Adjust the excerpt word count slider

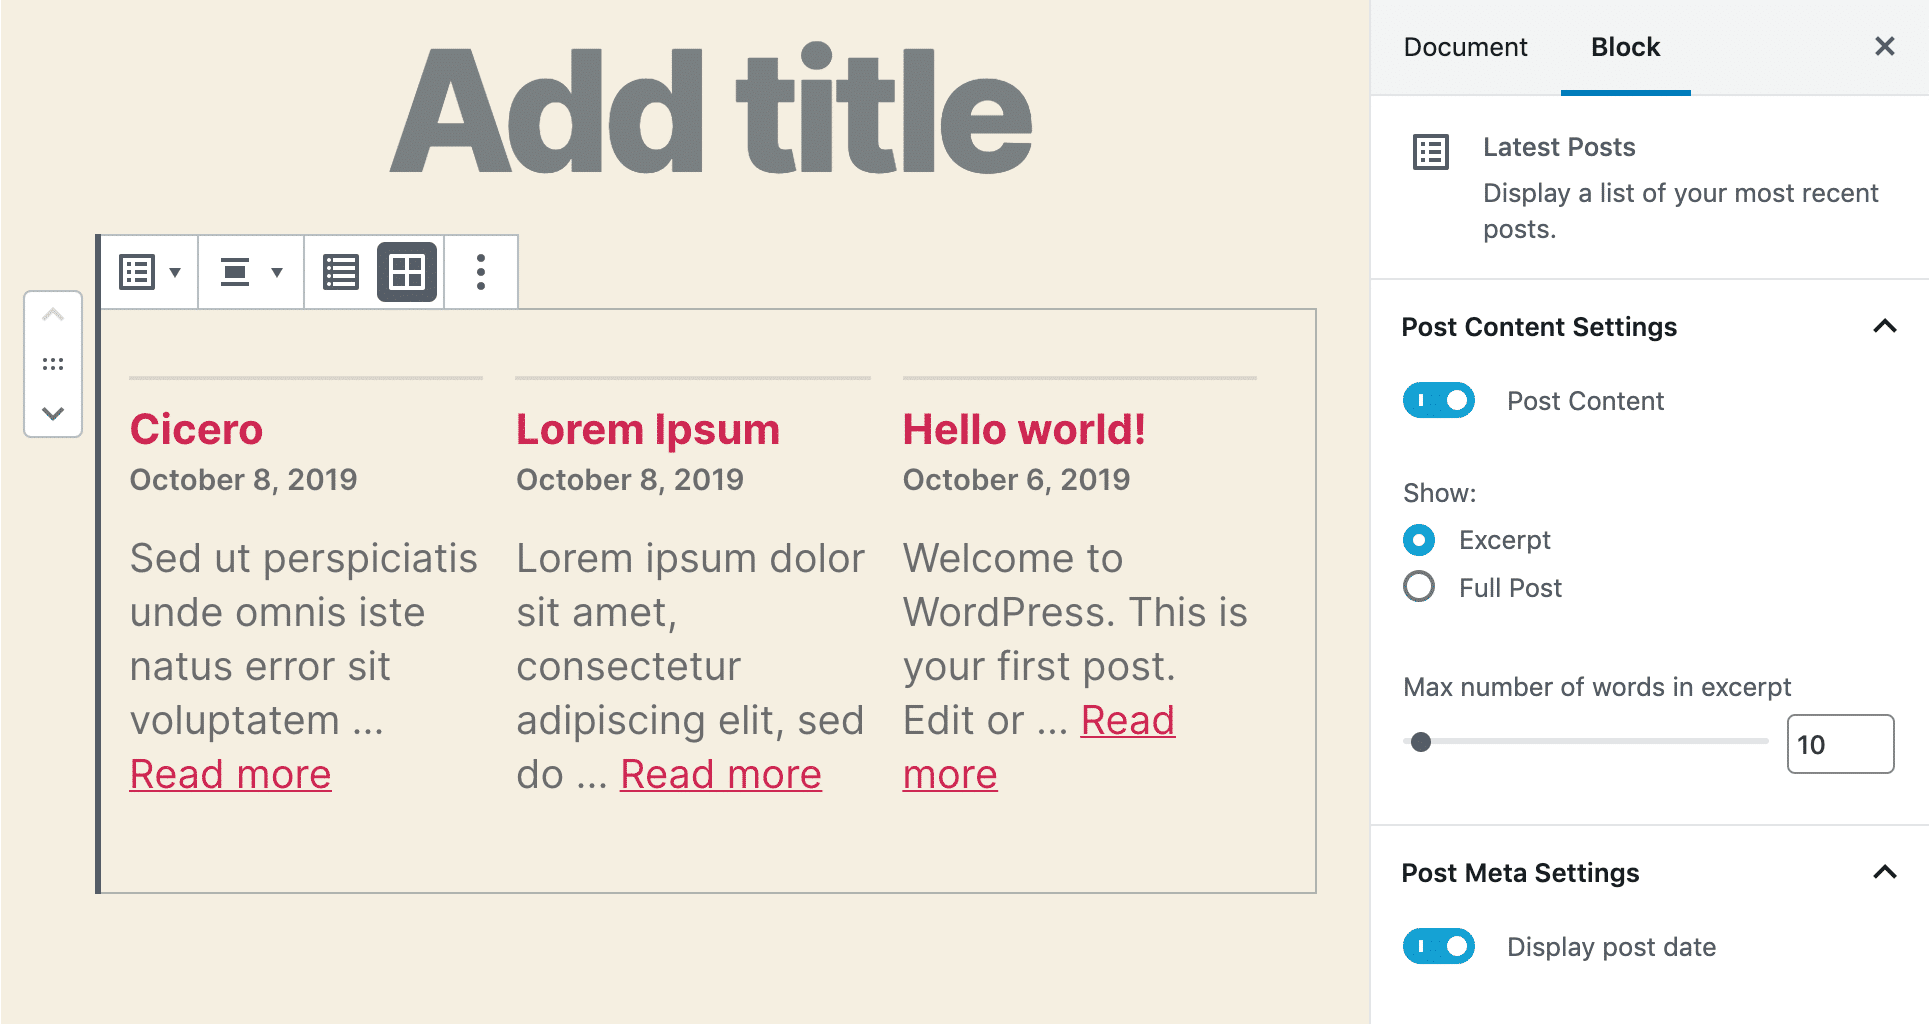(x=1422, y=742)
